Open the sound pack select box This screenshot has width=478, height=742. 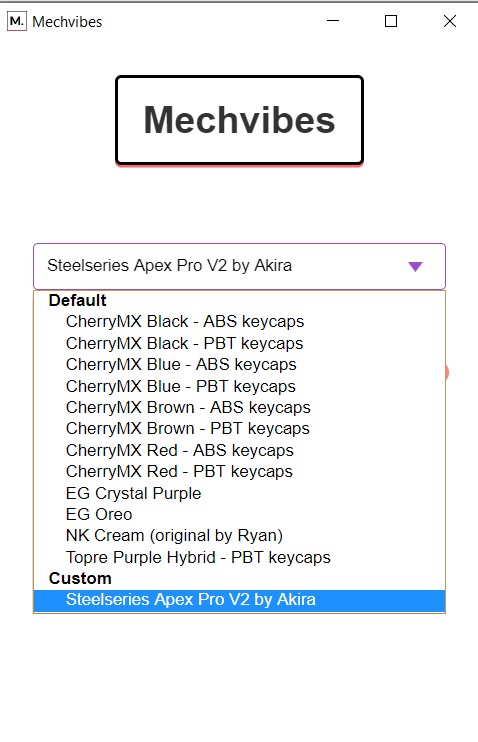pos(239,266)
